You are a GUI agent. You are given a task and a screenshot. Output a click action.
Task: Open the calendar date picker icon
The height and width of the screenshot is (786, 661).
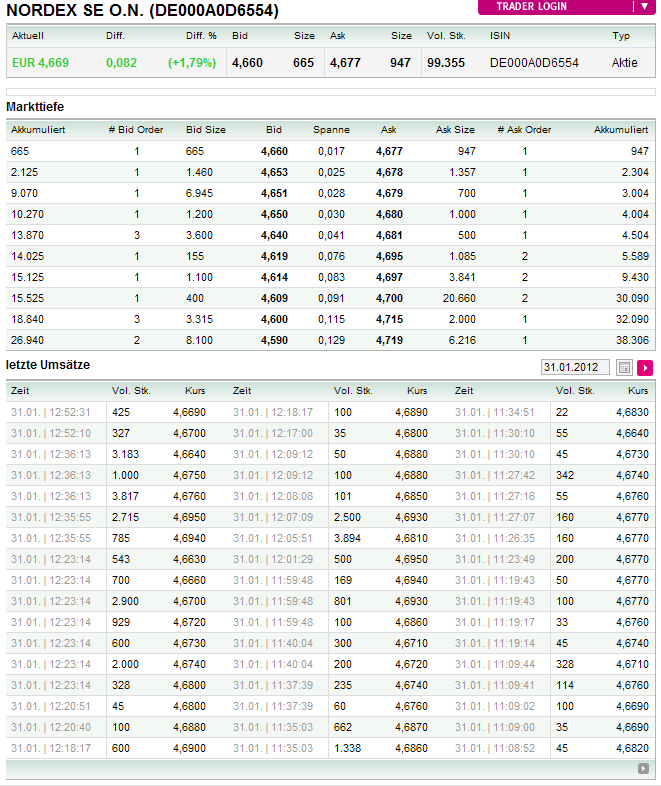[x=625, y=367]
